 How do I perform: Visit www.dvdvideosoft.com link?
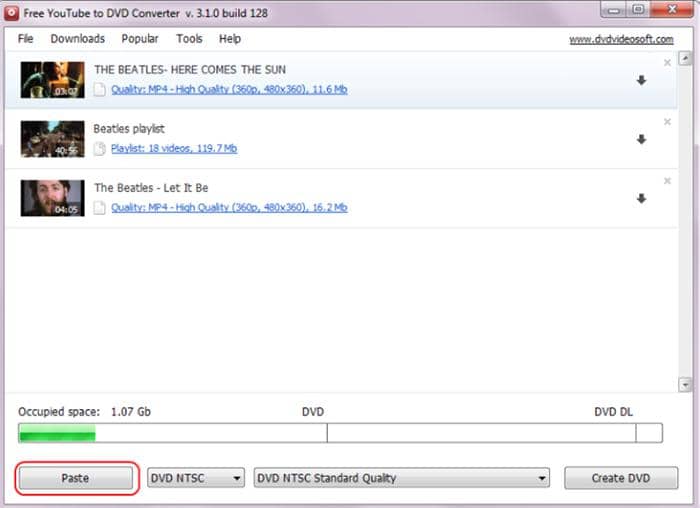pyautogui.click(x=621, y=39)
